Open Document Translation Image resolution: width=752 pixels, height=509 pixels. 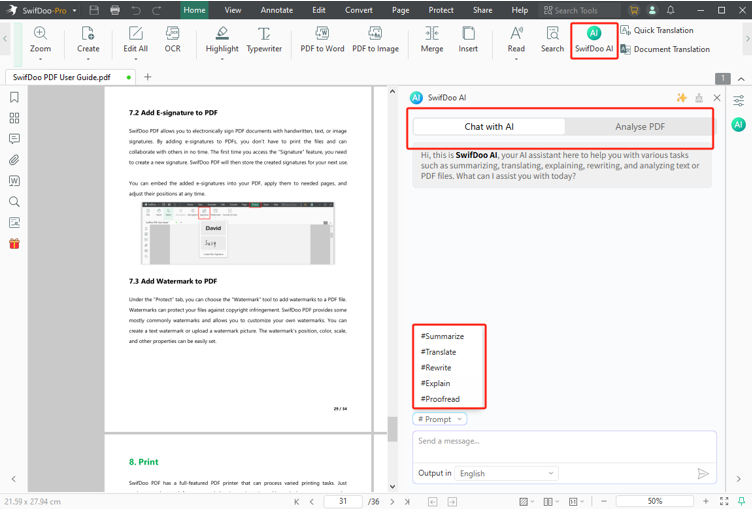[x=665, y=49]
